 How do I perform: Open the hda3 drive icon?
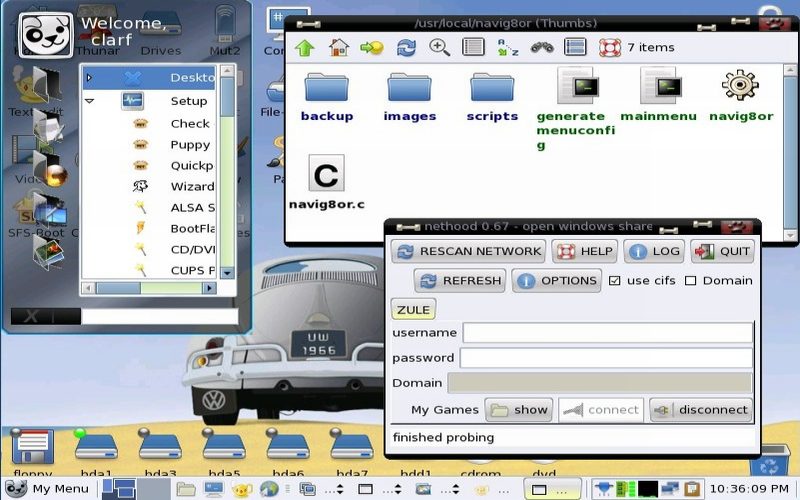coord(160,451)
